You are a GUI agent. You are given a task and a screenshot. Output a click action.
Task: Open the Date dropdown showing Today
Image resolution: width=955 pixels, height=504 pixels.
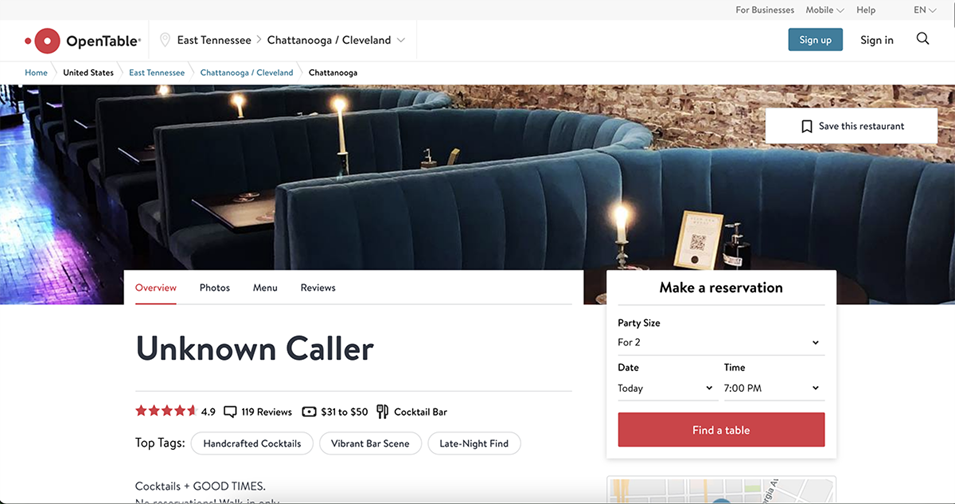pyautogui.click(x=666, y=388)
